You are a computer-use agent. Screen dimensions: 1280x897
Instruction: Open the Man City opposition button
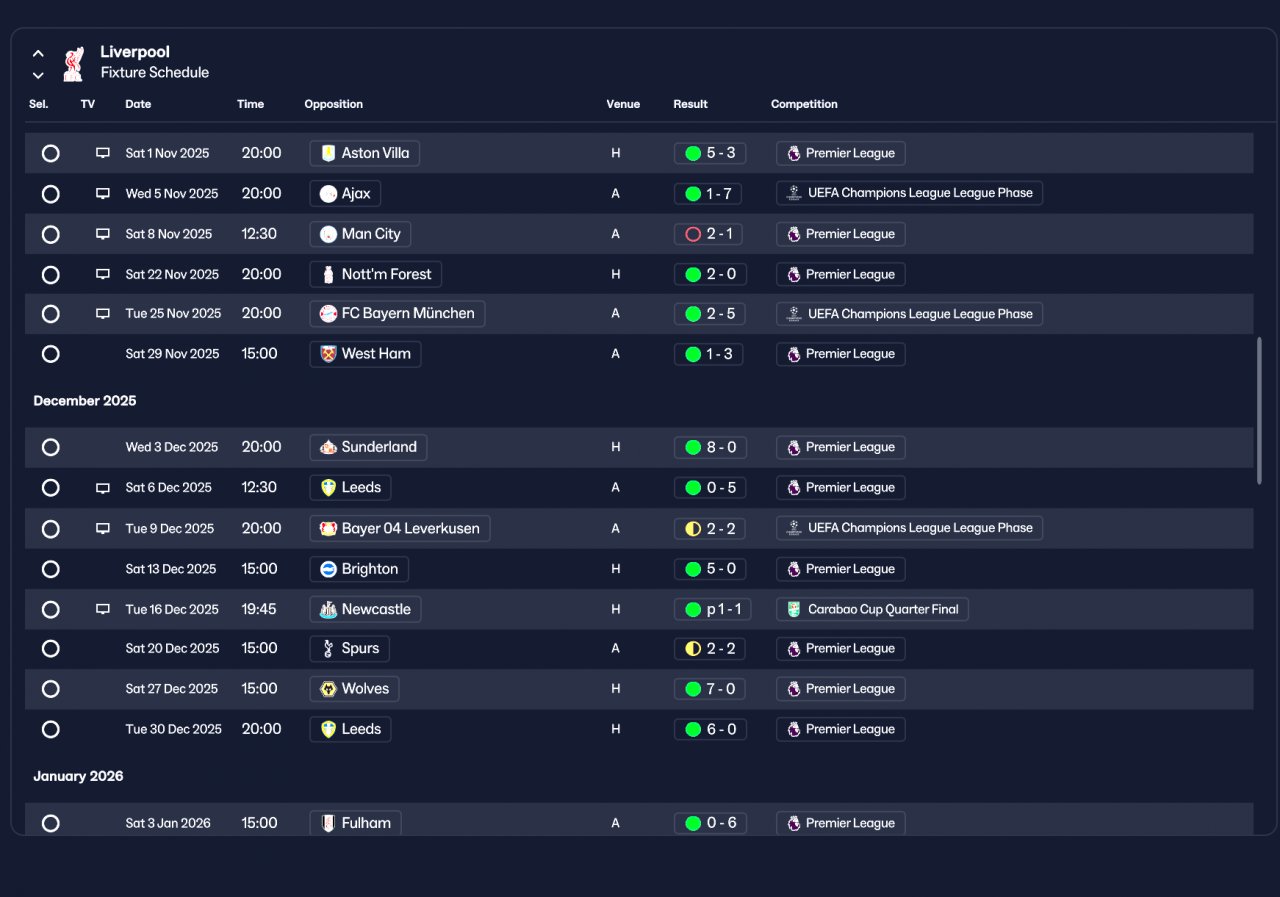[x=360, y=234]
